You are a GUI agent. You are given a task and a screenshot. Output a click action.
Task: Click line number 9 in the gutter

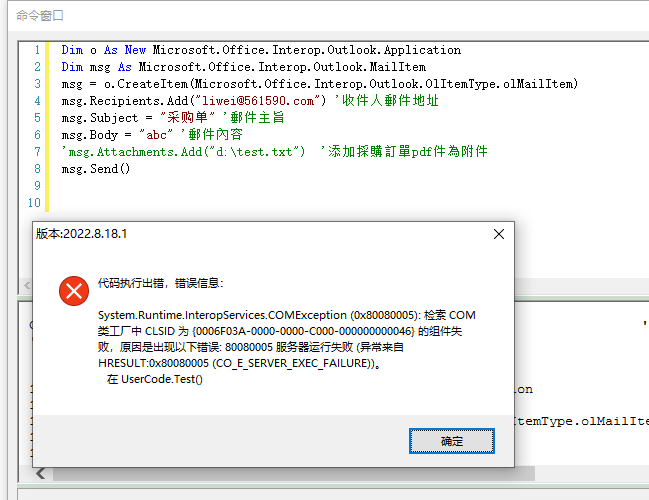[36, 186]
